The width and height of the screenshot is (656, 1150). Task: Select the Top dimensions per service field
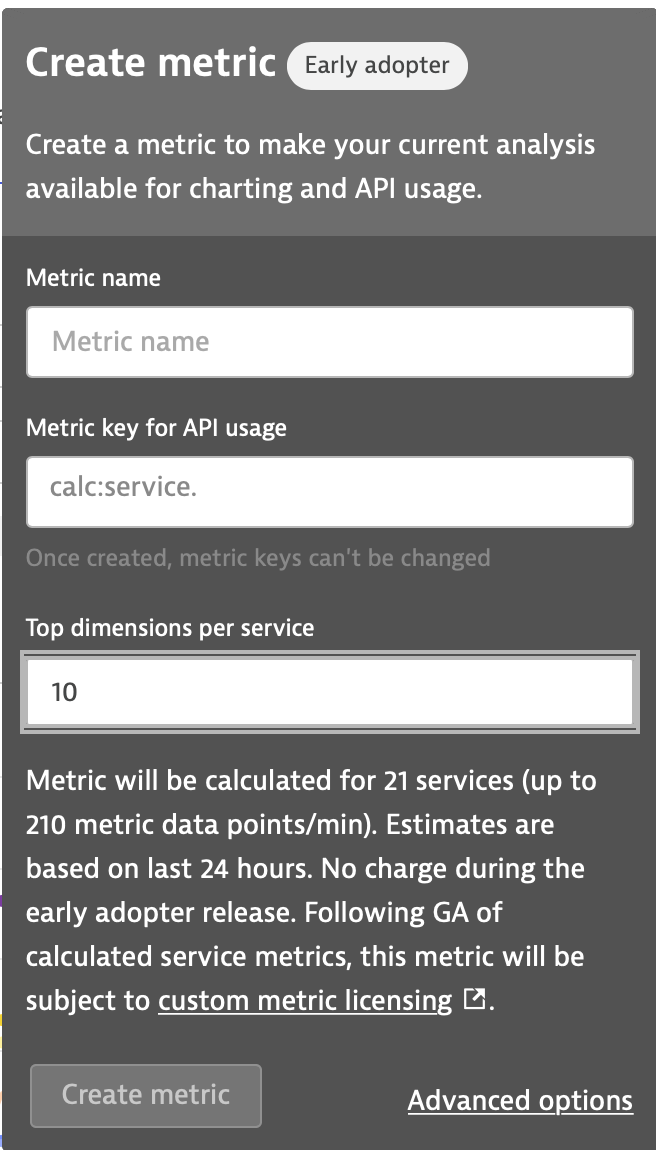(329, 692)
